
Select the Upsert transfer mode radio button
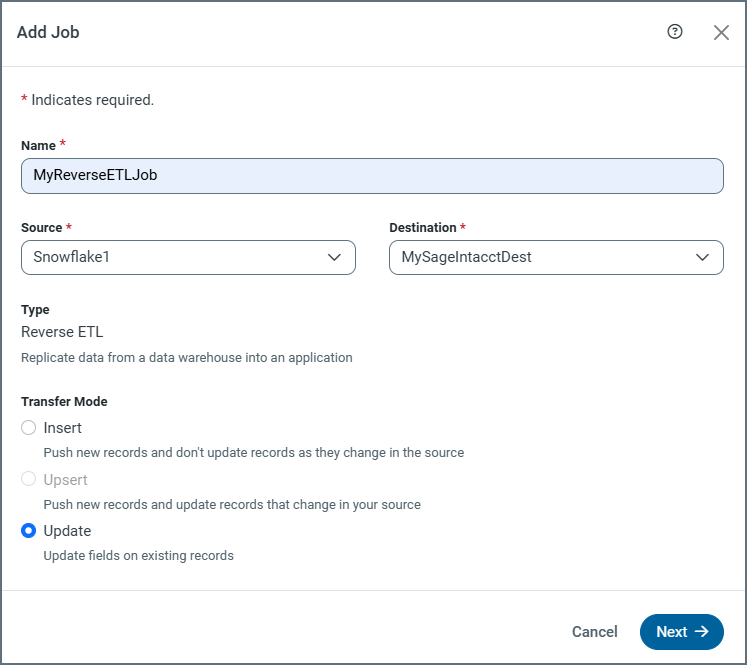(29, 480)
